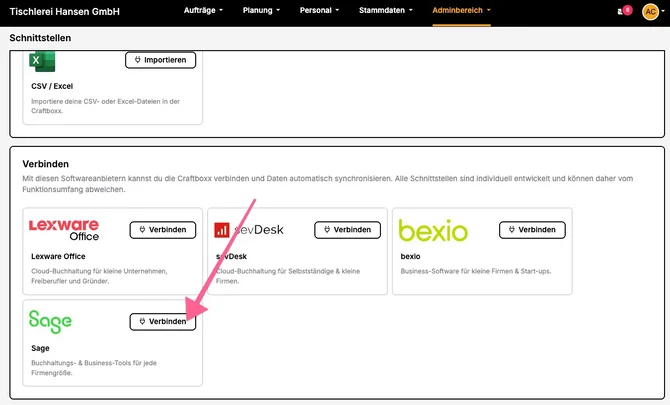Screen dimensions: 670x405
Task: Click the green Sage logo
Action: (50, 322)
